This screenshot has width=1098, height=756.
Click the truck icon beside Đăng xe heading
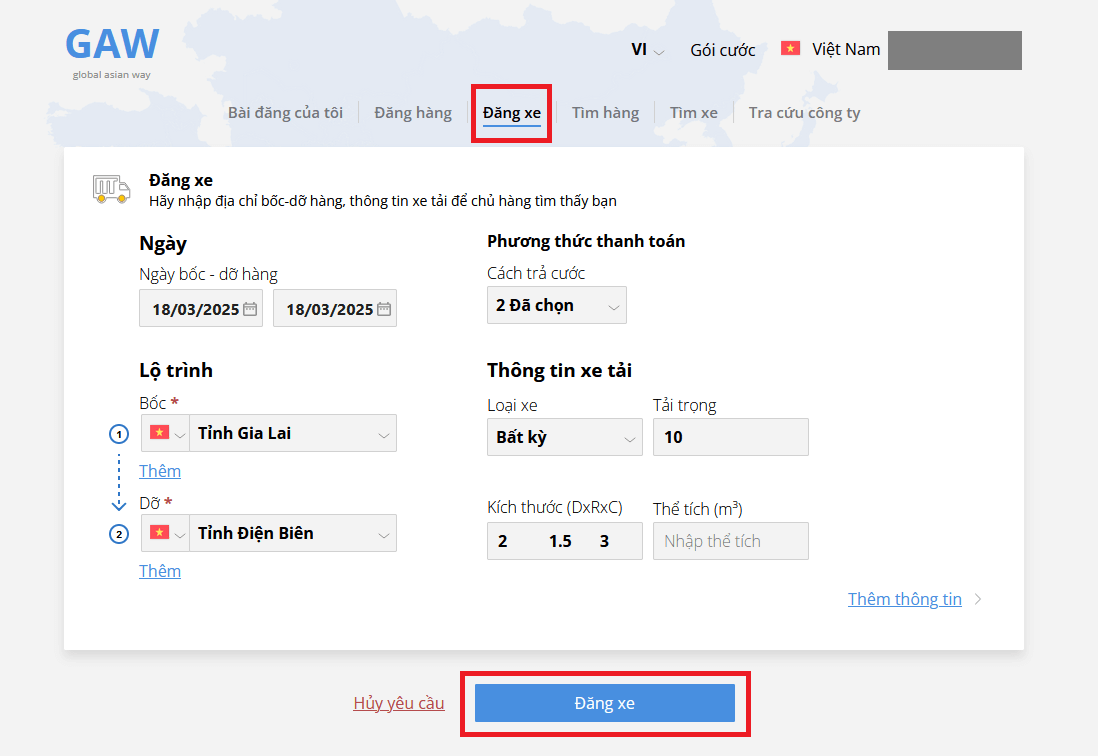click(111, 189)
